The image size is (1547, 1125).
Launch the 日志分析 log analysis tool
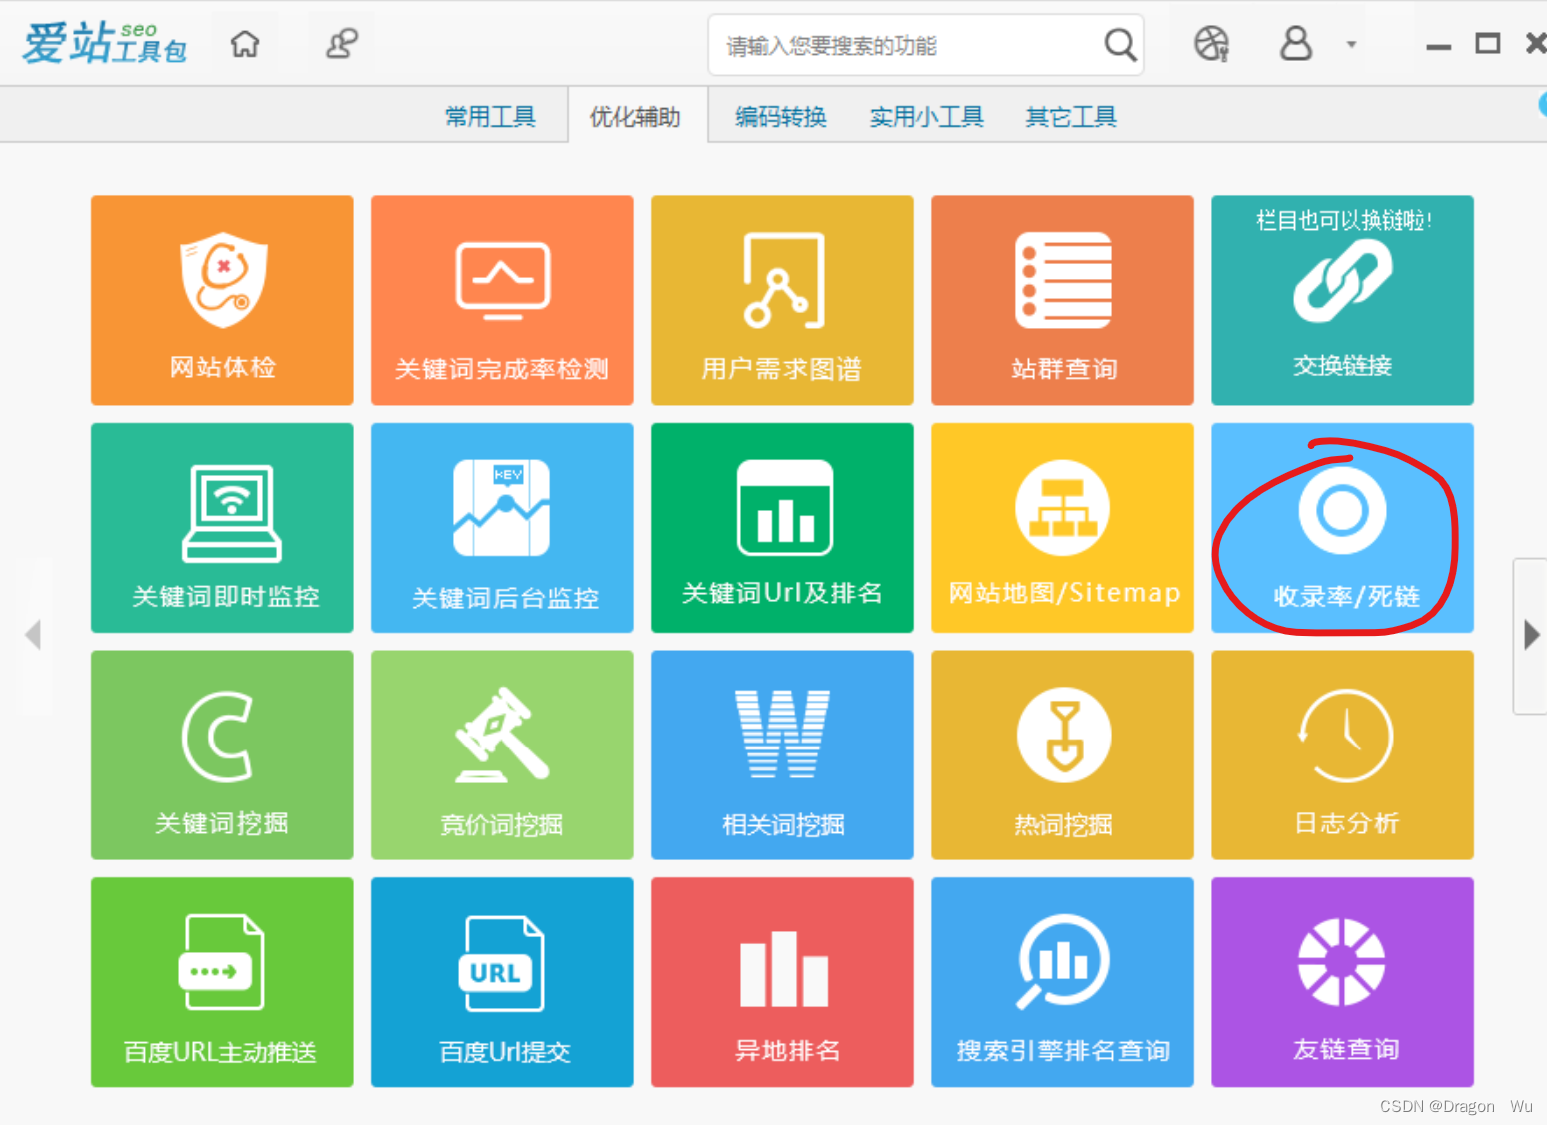click(x=1341, y=755)
